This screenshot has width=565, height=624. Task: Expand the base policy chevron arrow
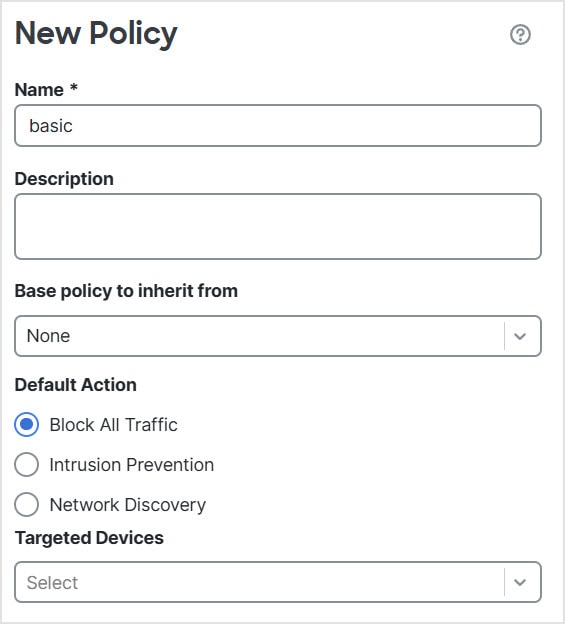520,336
